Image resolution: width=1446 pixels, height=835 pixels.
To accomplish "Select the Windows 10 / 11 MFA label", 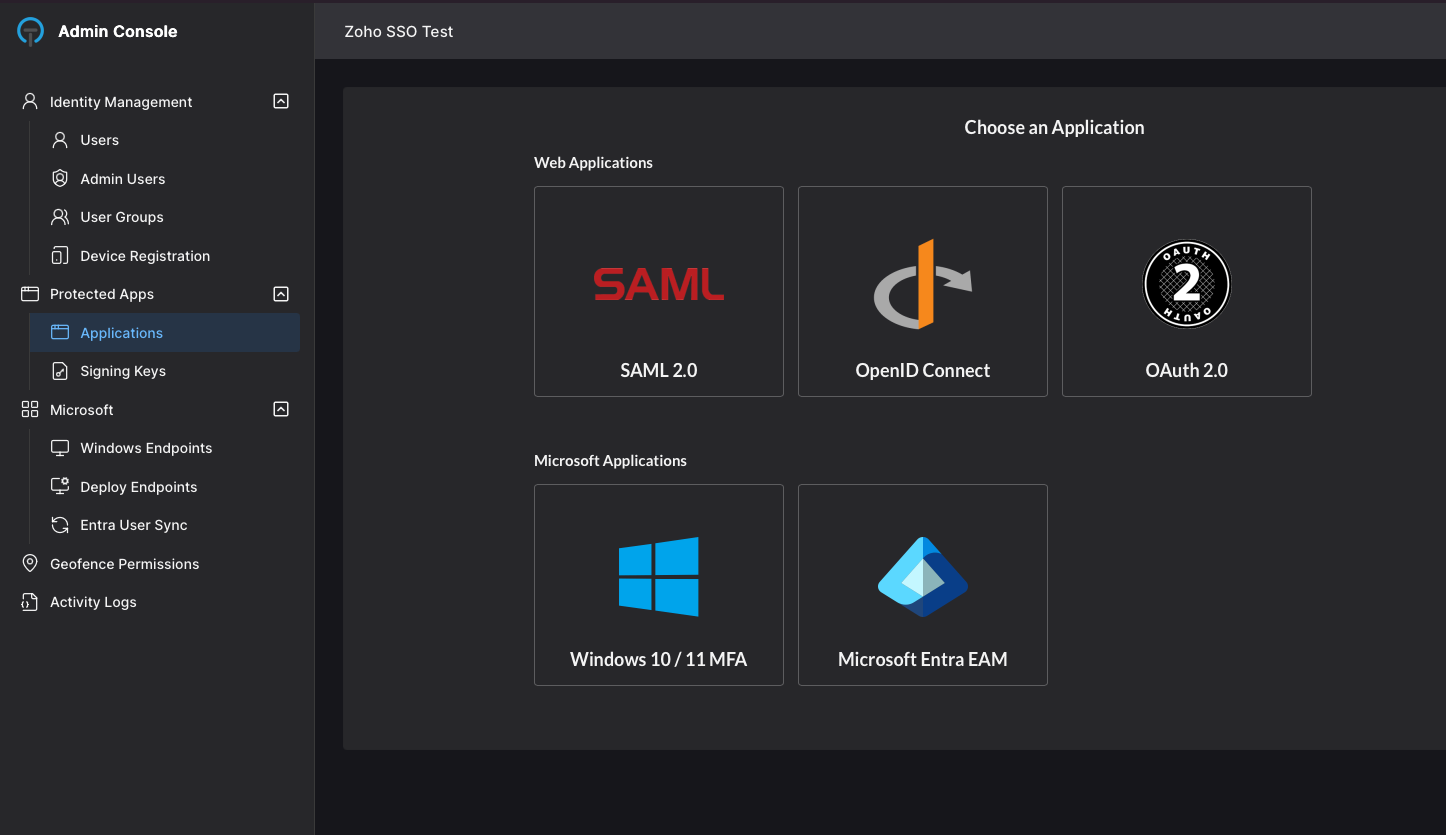I will [x=659, y=659].
